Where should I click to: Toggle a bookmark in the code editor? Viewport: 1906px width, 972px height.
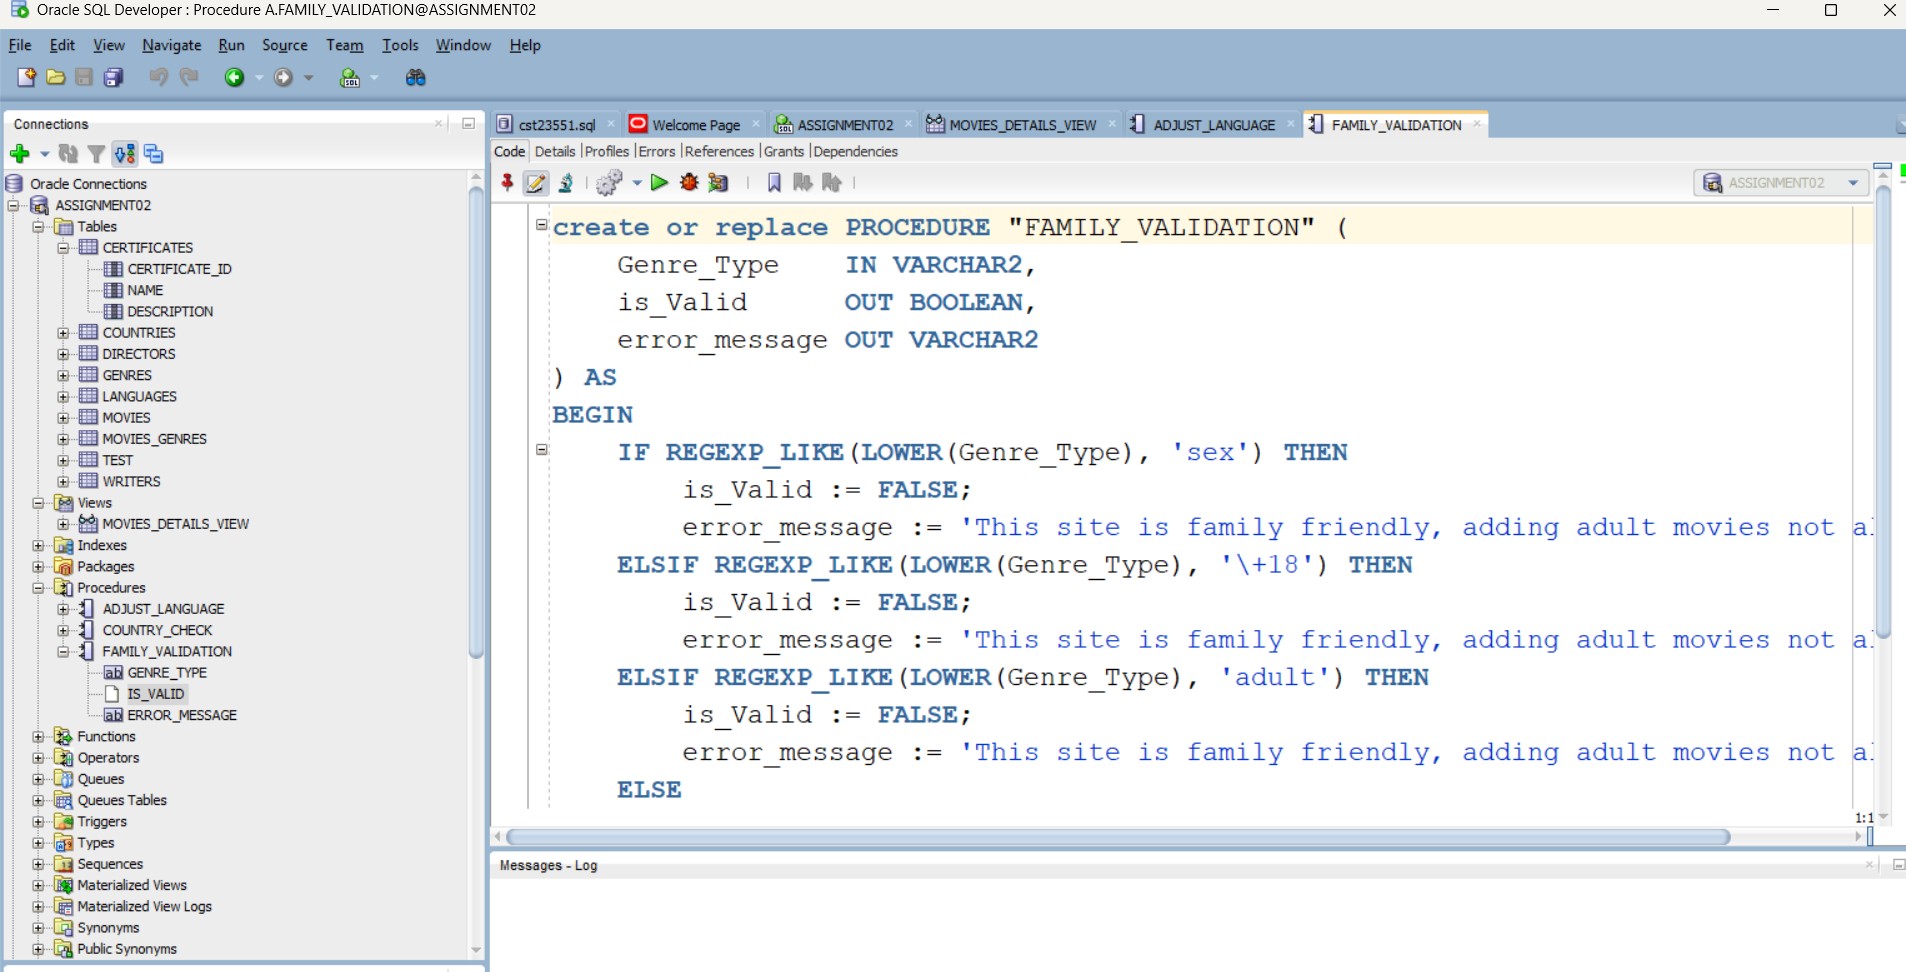[x=773, y=183]
